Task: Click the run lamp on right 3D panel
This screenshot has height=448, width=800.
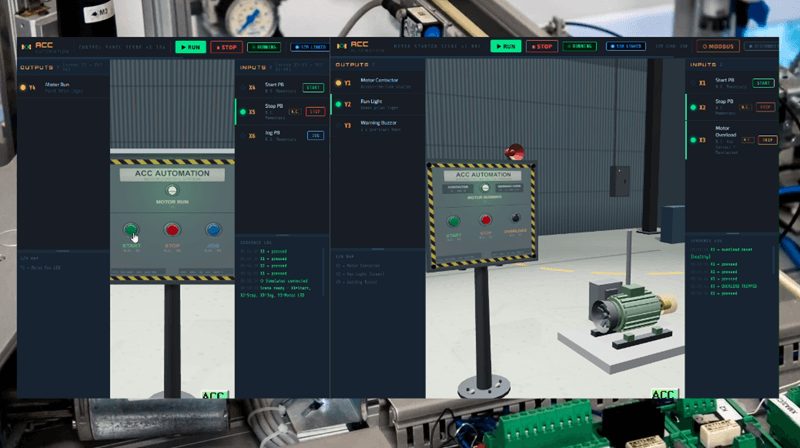Action: [x=485, y=188]
